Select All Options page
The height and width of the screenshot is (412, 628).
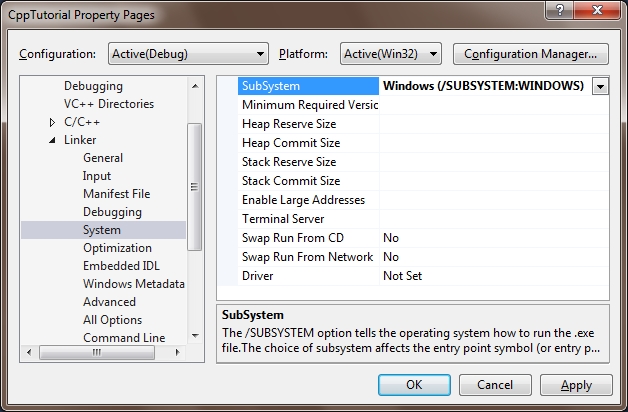point(113,320)
